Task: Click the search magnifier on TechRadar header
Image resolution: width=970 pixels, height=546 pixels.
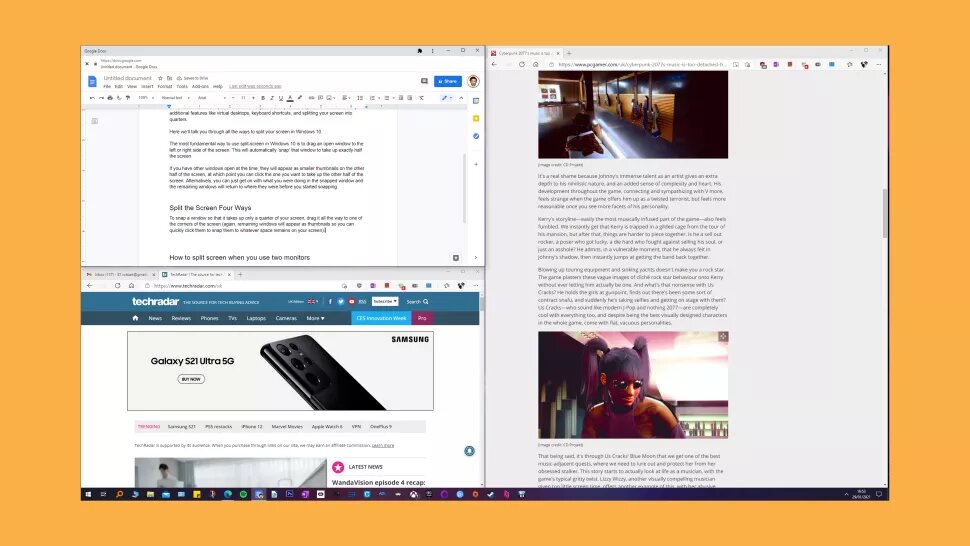Action: [x=426, y=301]
